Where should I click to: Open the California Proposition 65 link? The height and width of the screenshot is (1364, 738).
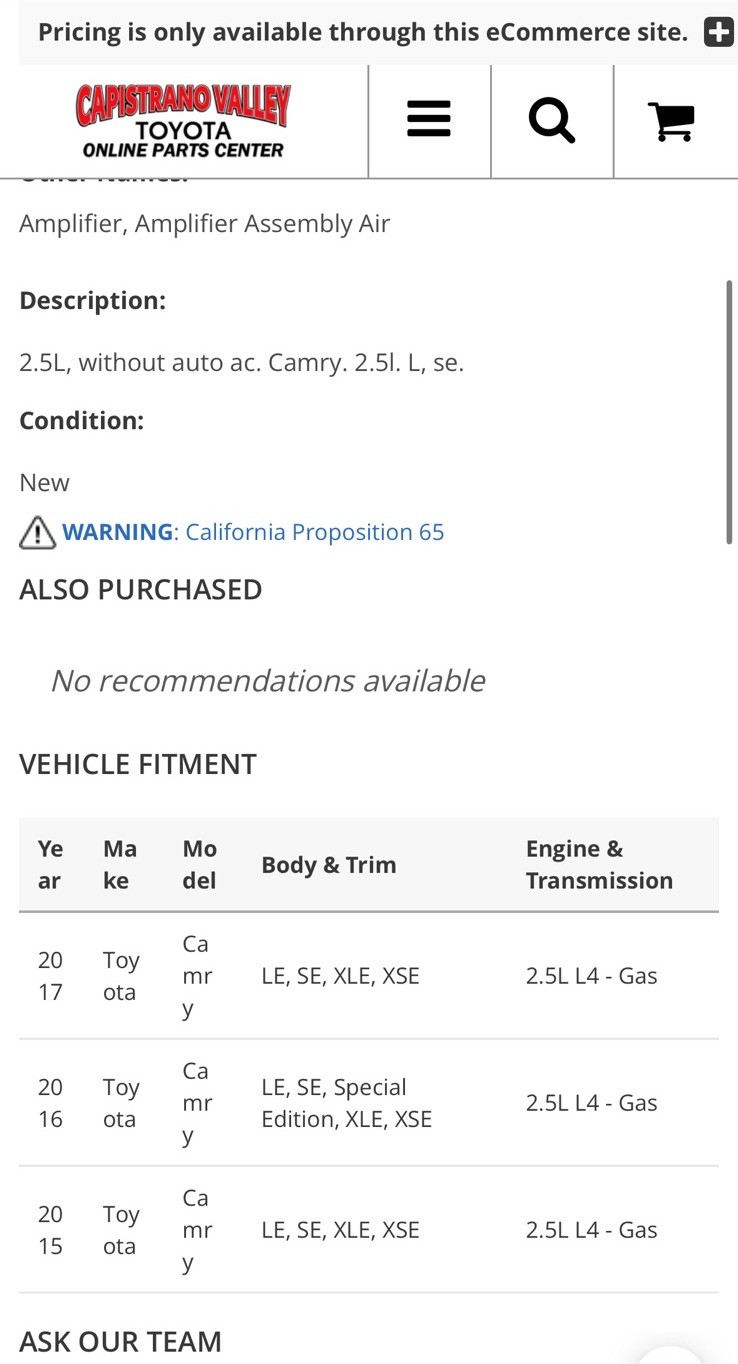click(314, 532)
